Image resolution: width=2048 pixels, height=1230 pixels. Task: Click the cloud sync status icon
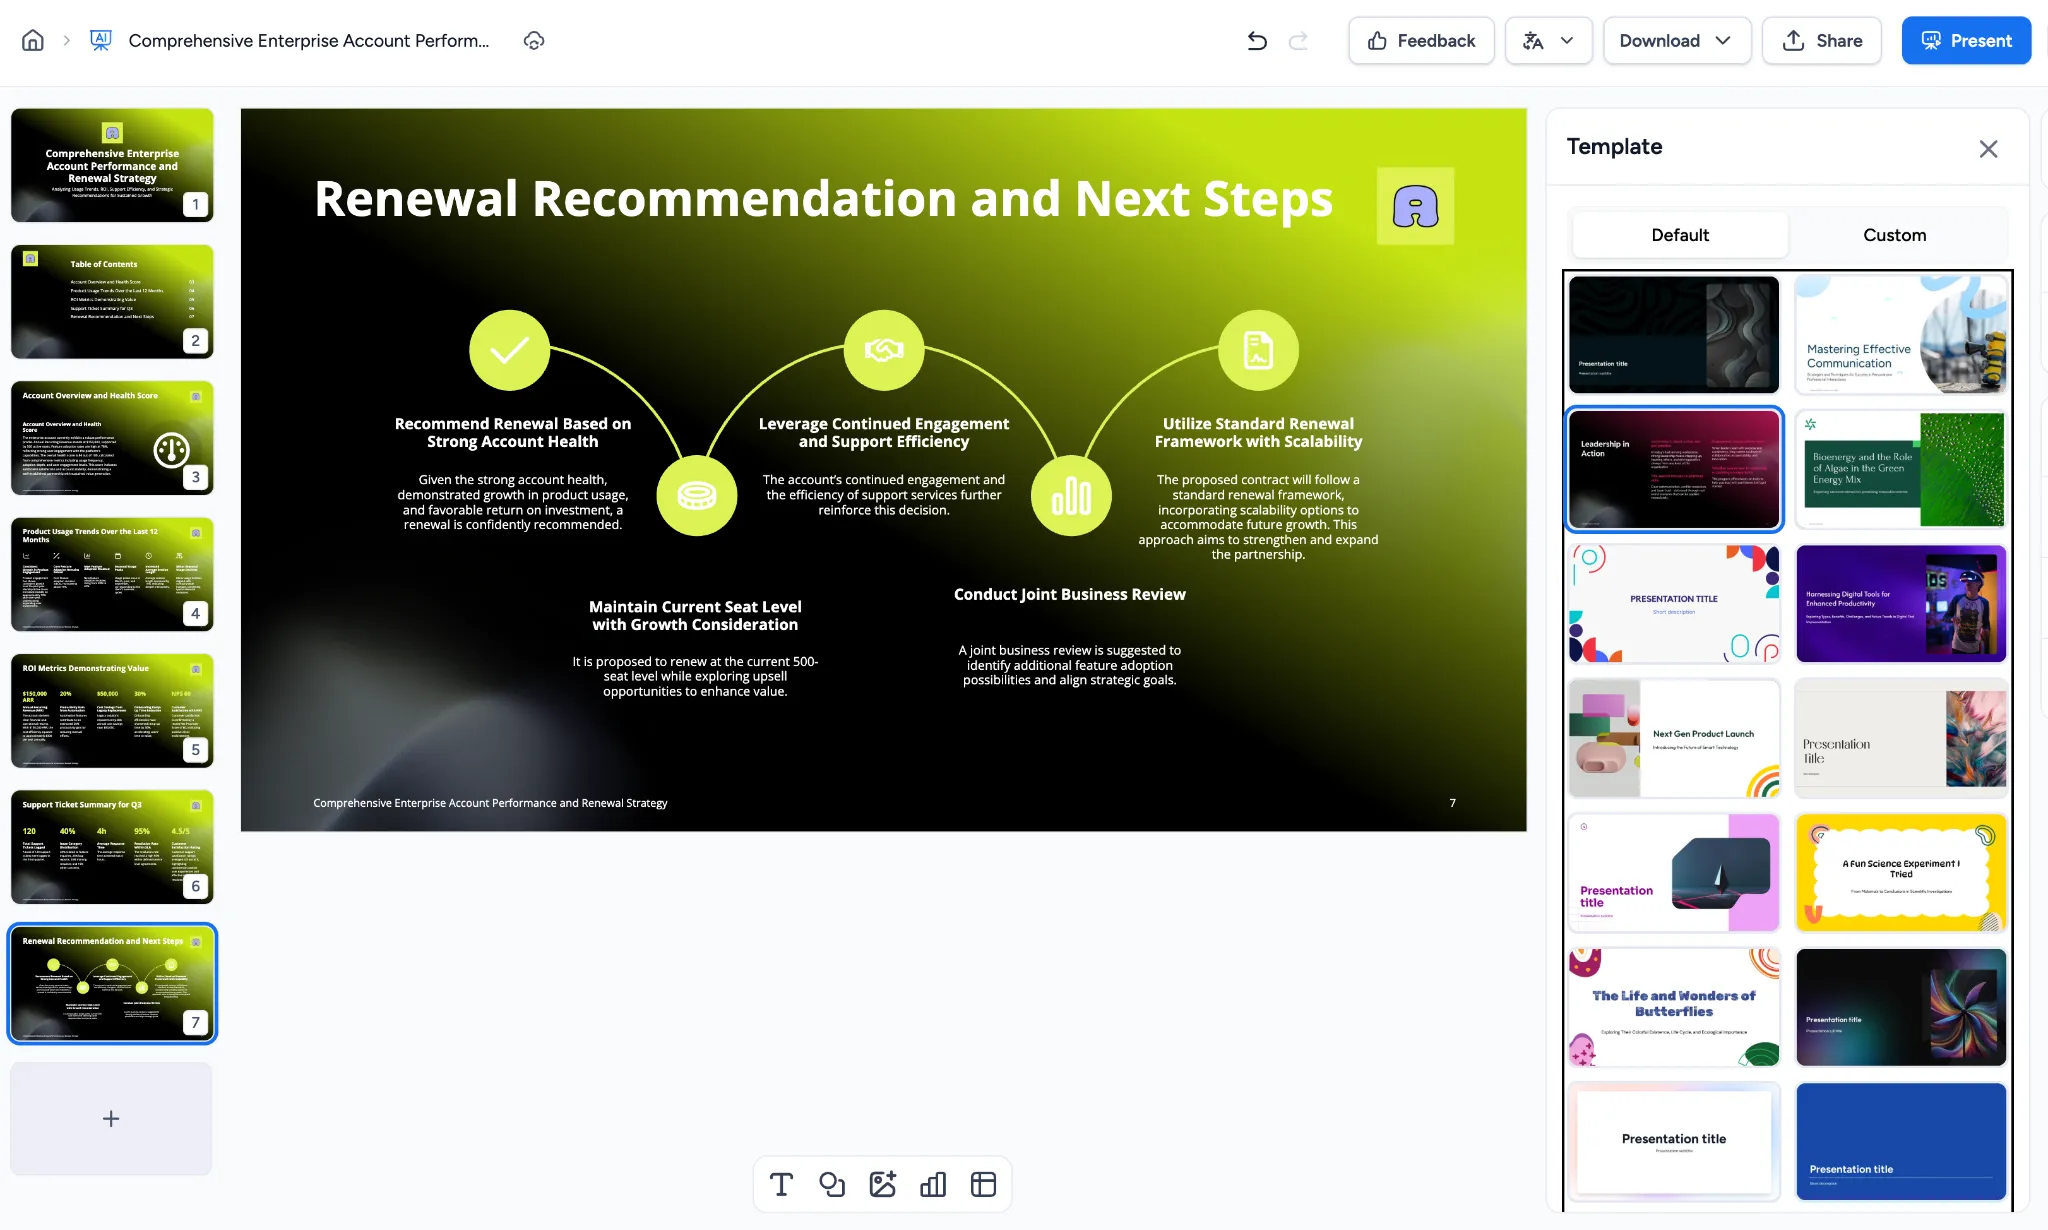click(534, 40)
